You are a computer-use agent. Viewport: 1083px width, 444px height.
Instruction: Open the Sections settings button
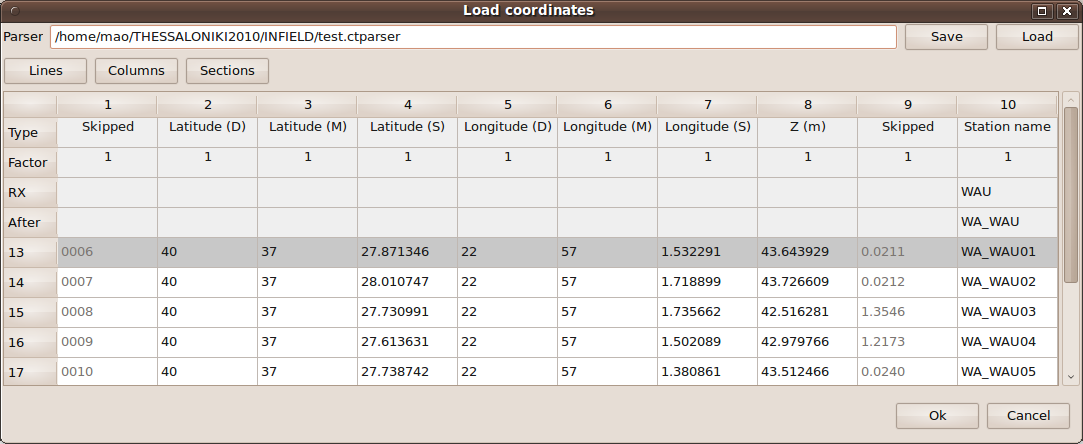coord(227,71)
